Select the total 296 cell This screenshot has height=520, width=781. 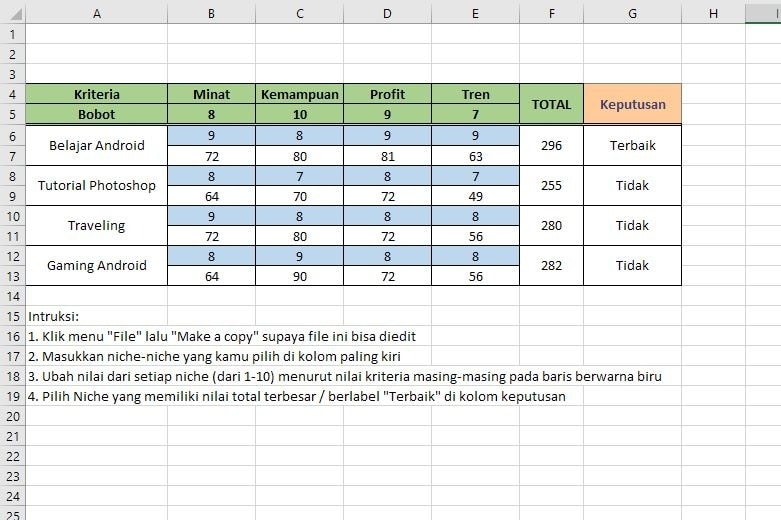coord(551,145)
